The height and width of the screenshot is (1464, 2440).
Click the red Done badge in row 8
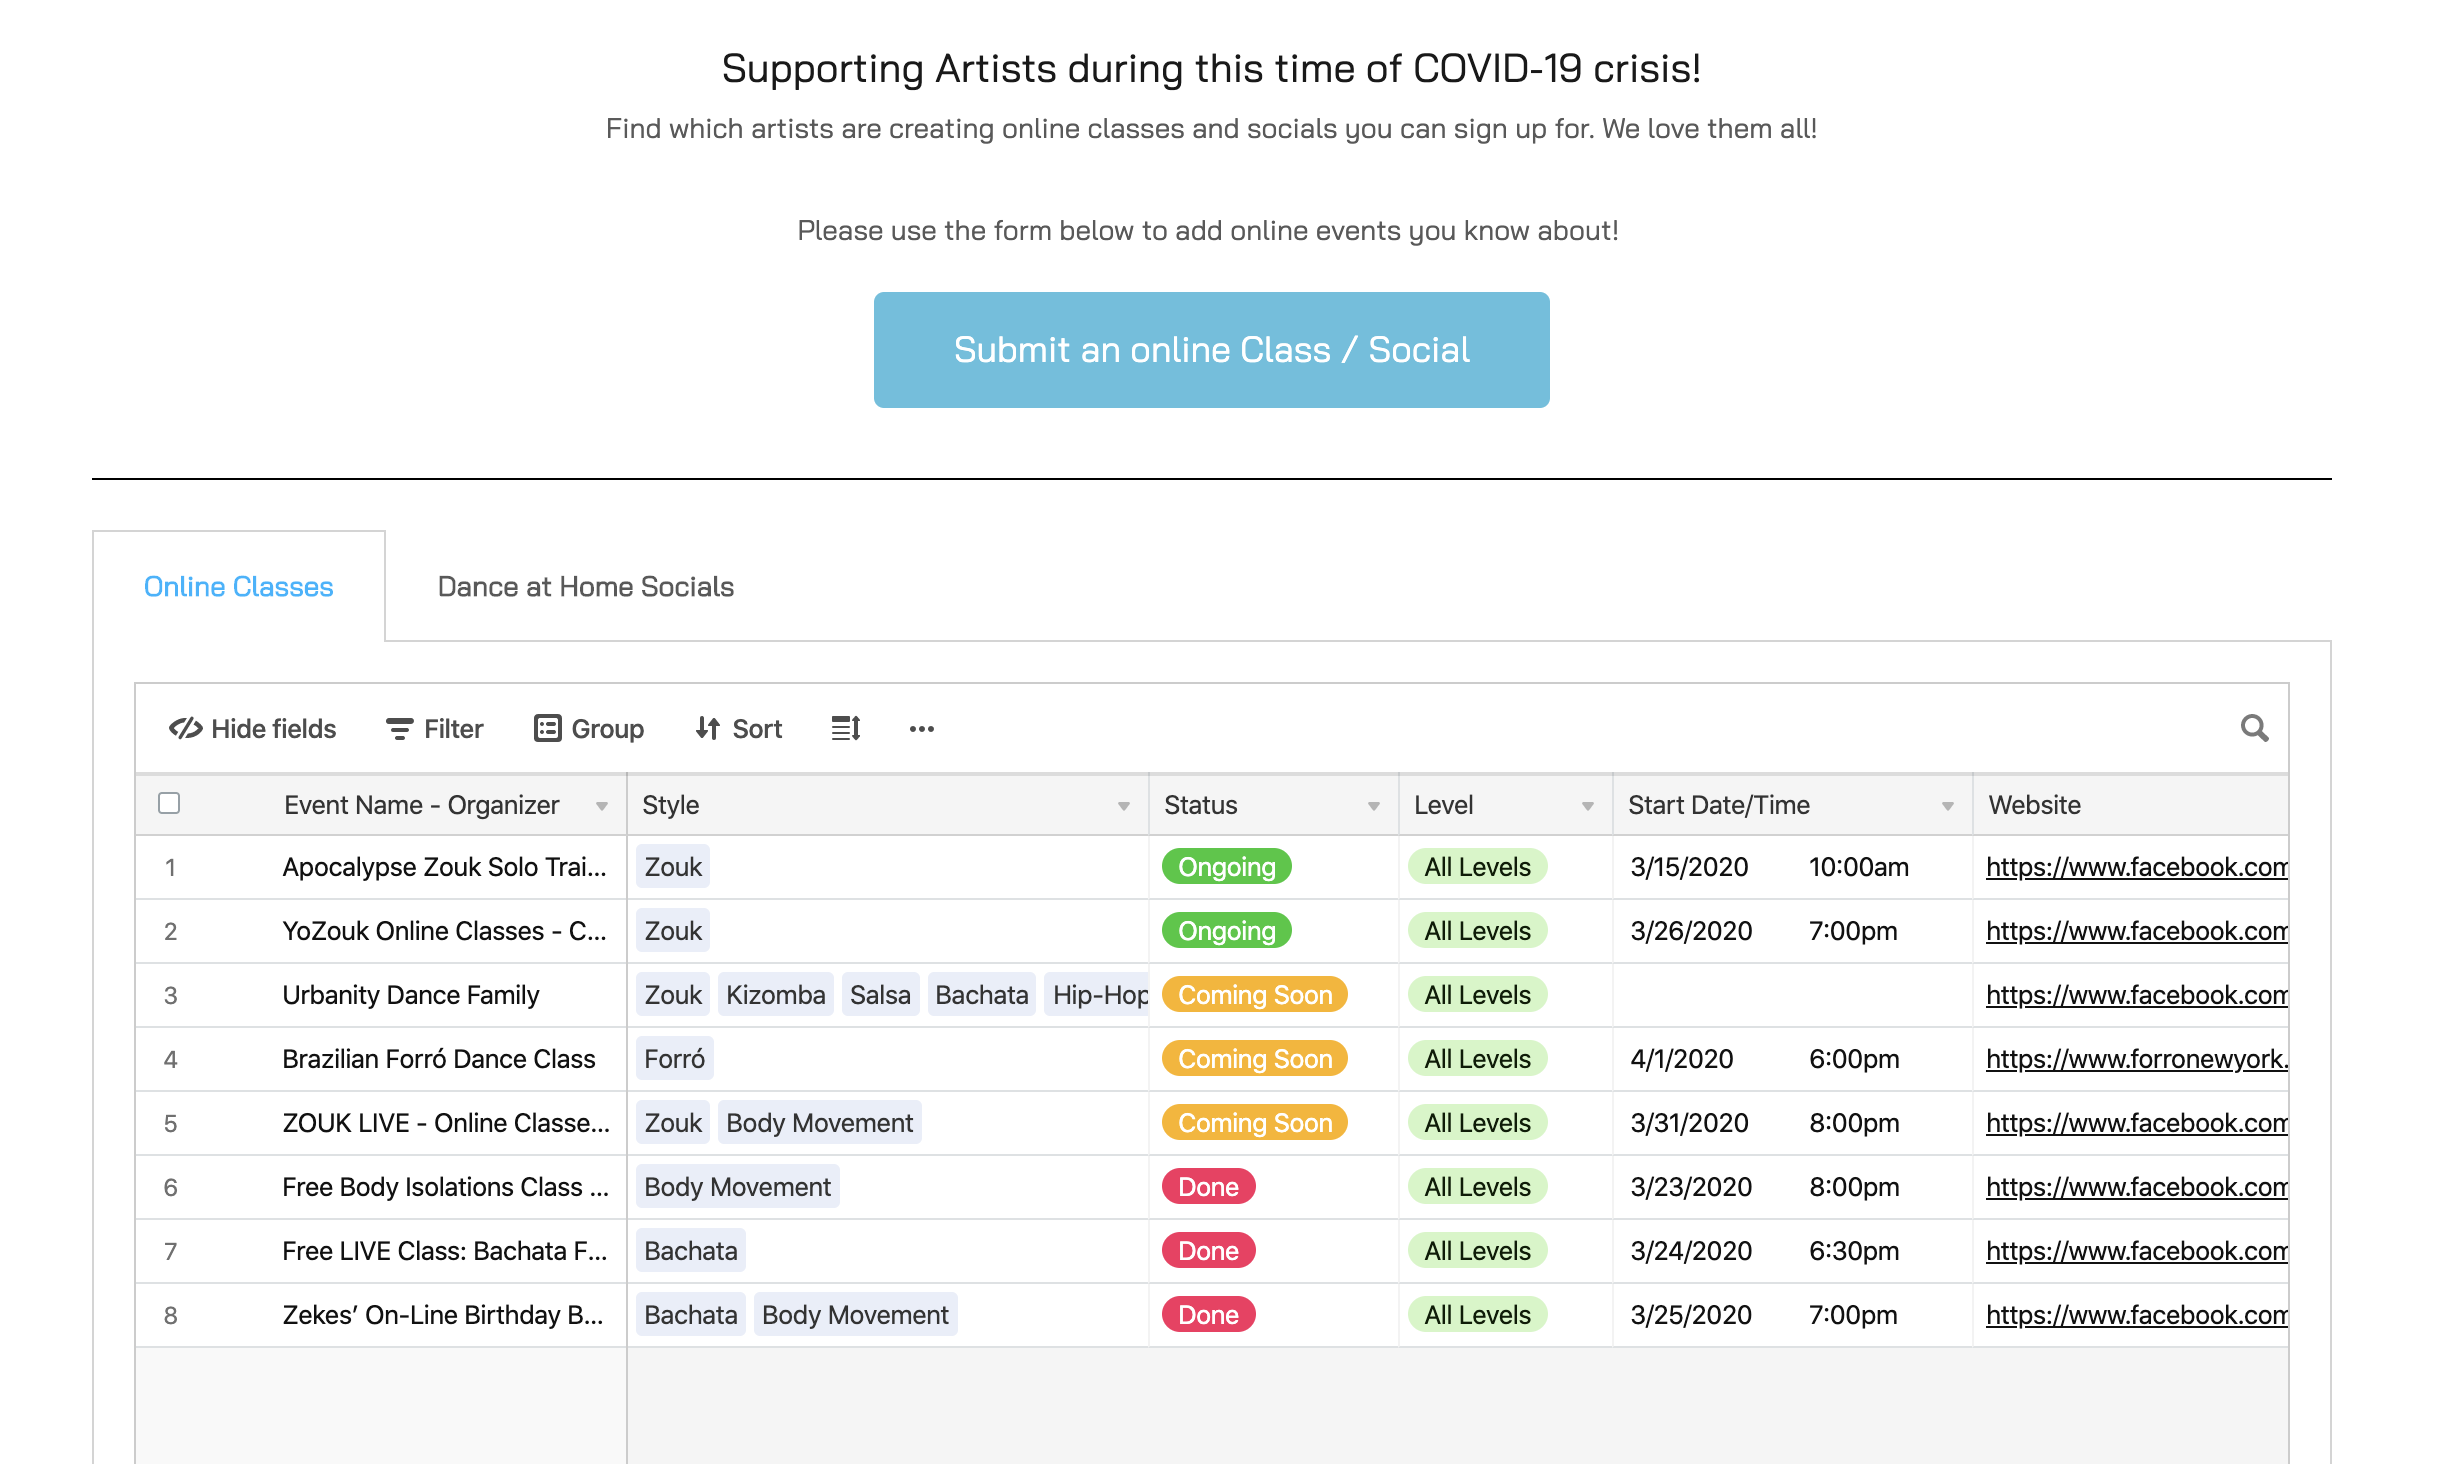click(1208, 1315)
